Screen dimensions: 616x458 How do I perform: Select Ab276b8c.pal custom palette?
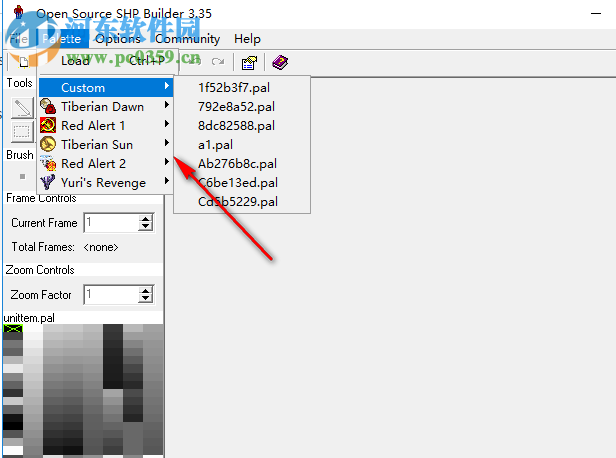(x=242, y=163)
